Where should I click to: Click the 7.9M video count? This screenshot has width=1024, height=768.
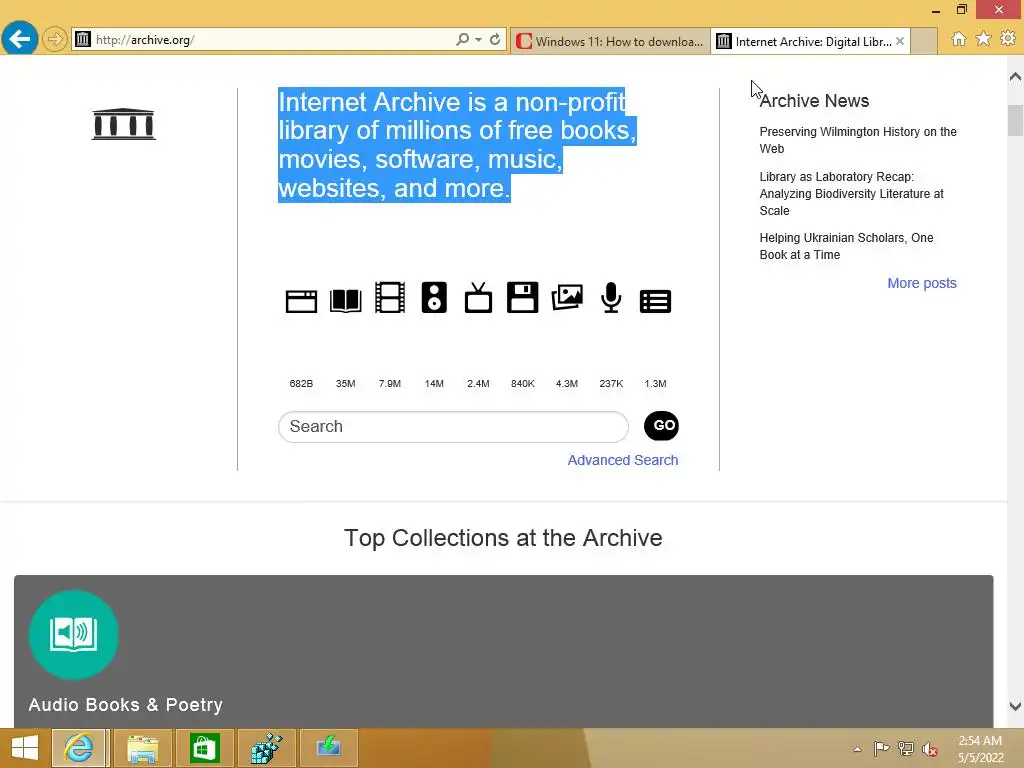(x=390, y=383)
